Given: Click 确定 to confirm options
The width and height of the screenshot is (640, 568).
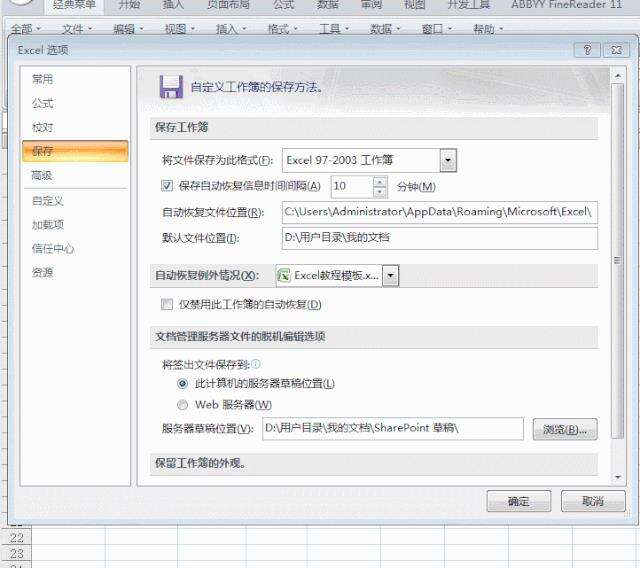Looking at the screenshot, I should point(519,501).
